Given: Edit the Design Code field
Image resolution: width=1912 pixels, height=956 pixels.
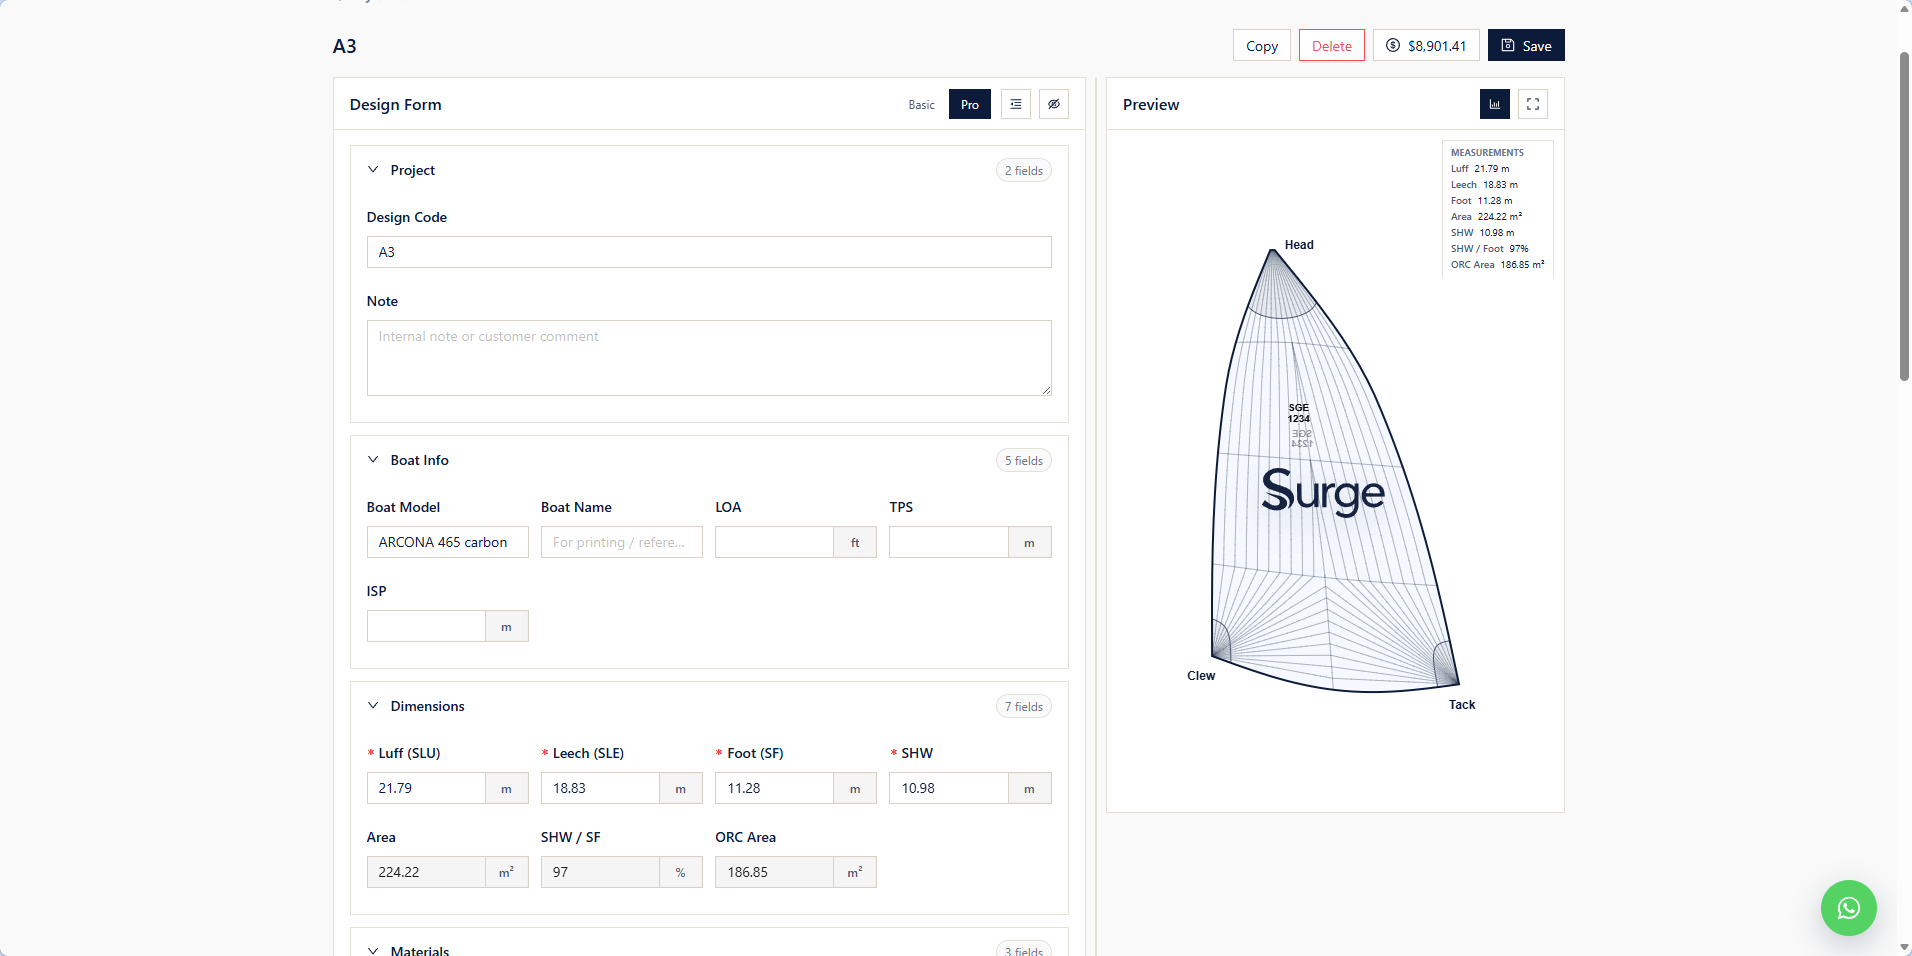Looking at the screenshot, I should point(709,252).
